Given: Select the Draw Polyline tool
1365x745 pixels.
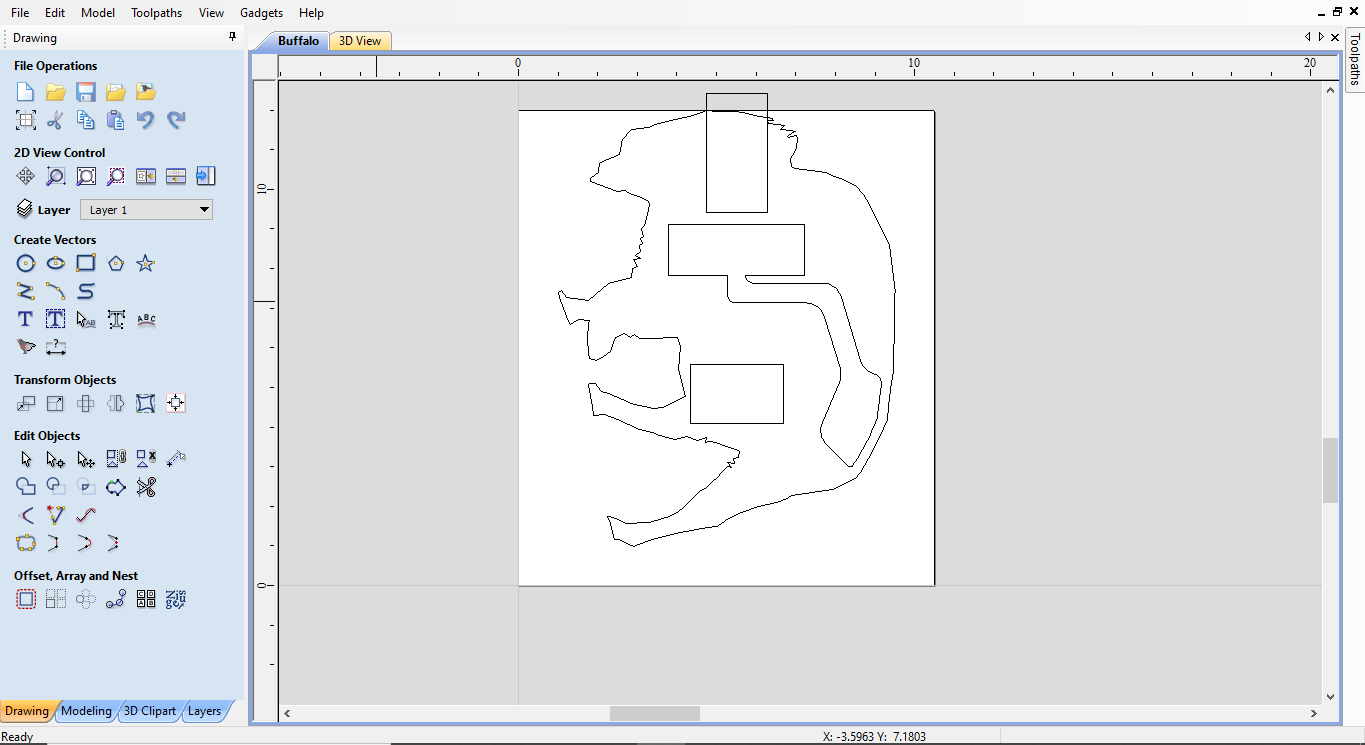Looking at the screenshot, I should click(26, 291).
